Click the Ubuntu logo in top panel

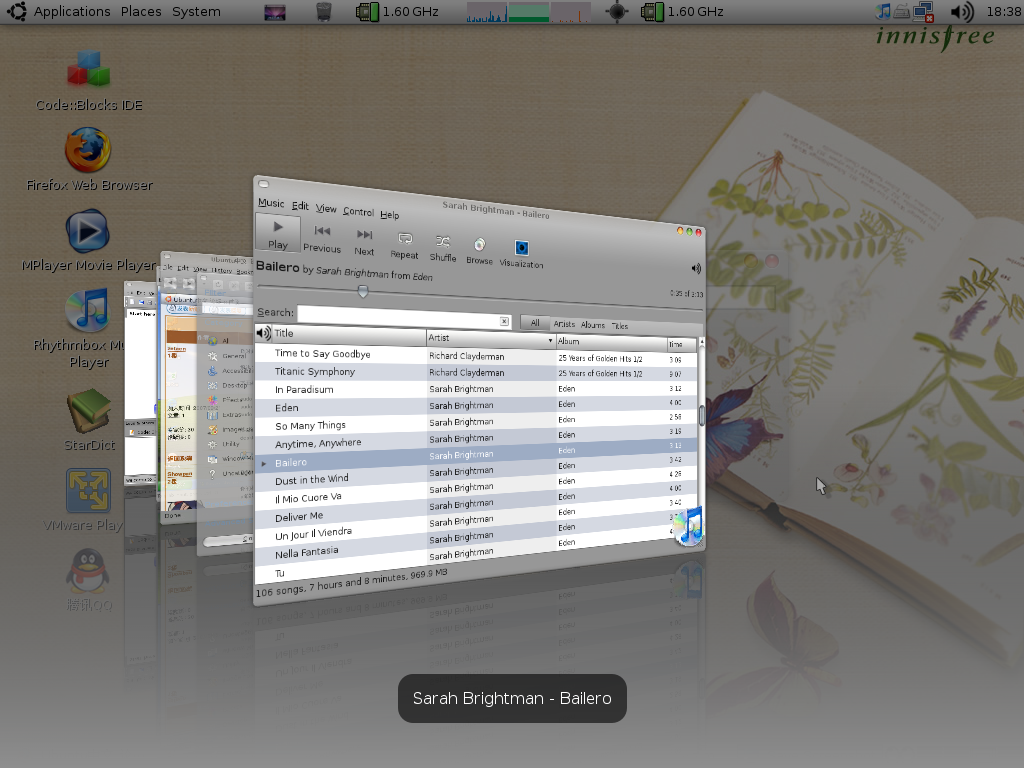click(x=17, y=11)
